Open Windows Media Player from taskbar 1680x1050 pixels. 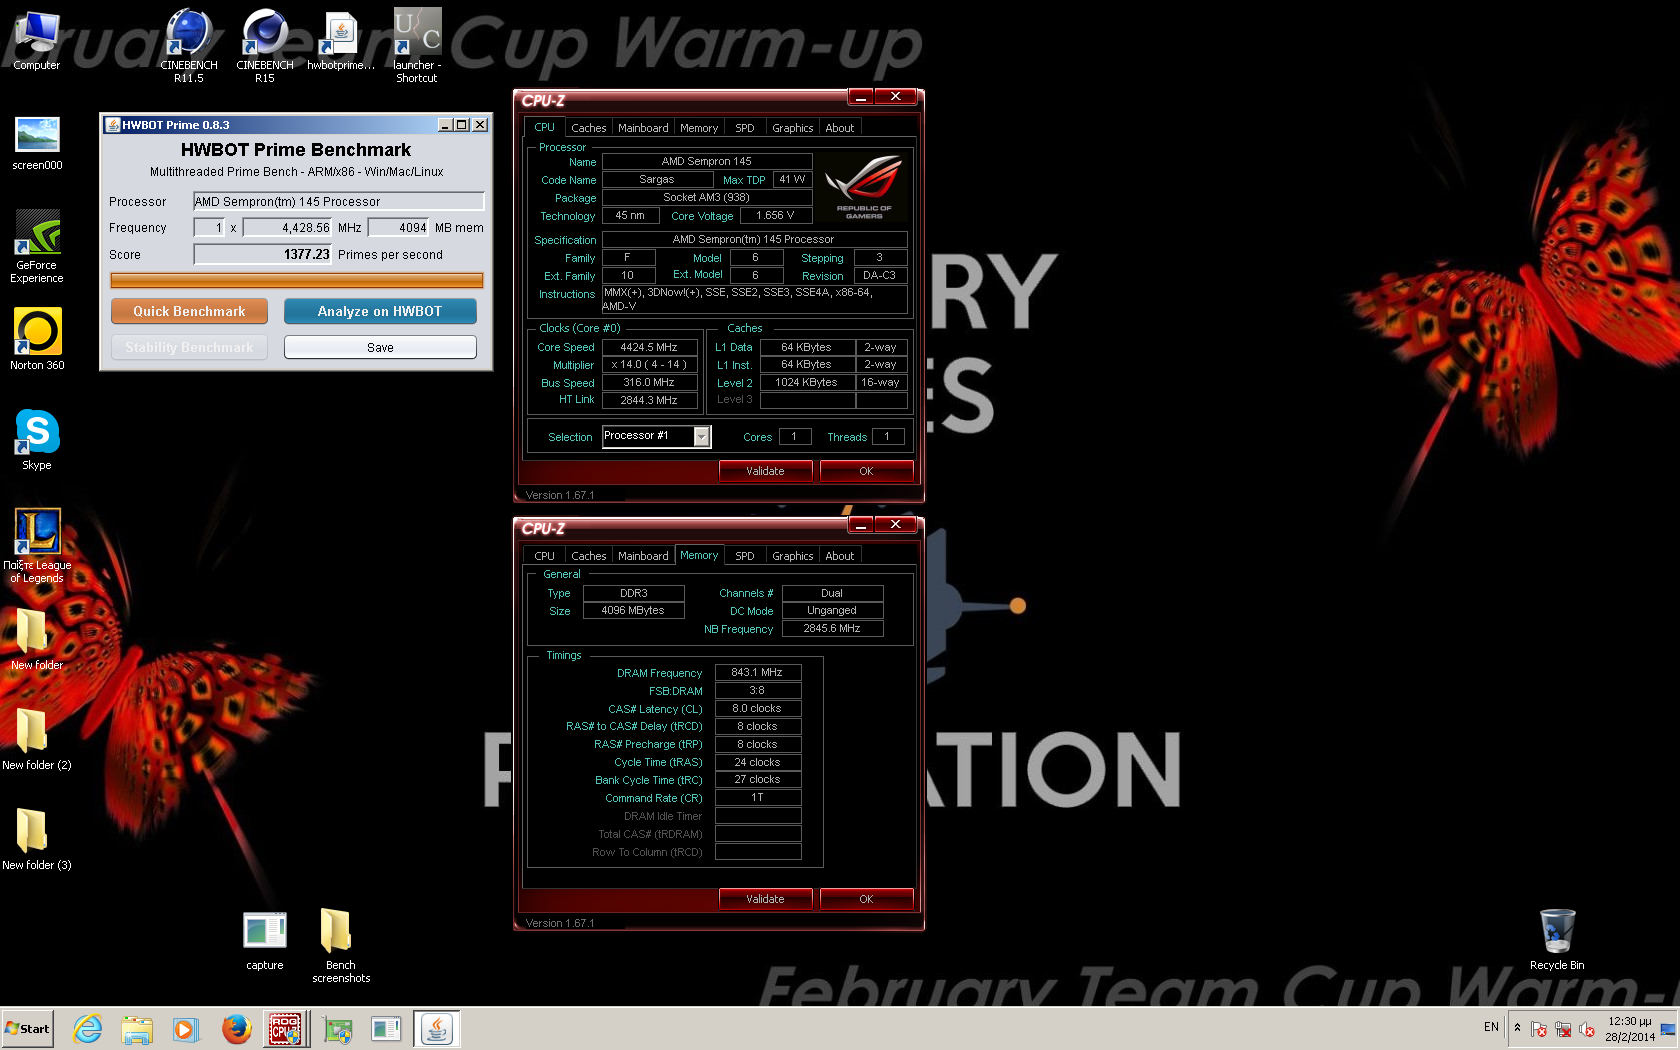tap(185, 1028)
